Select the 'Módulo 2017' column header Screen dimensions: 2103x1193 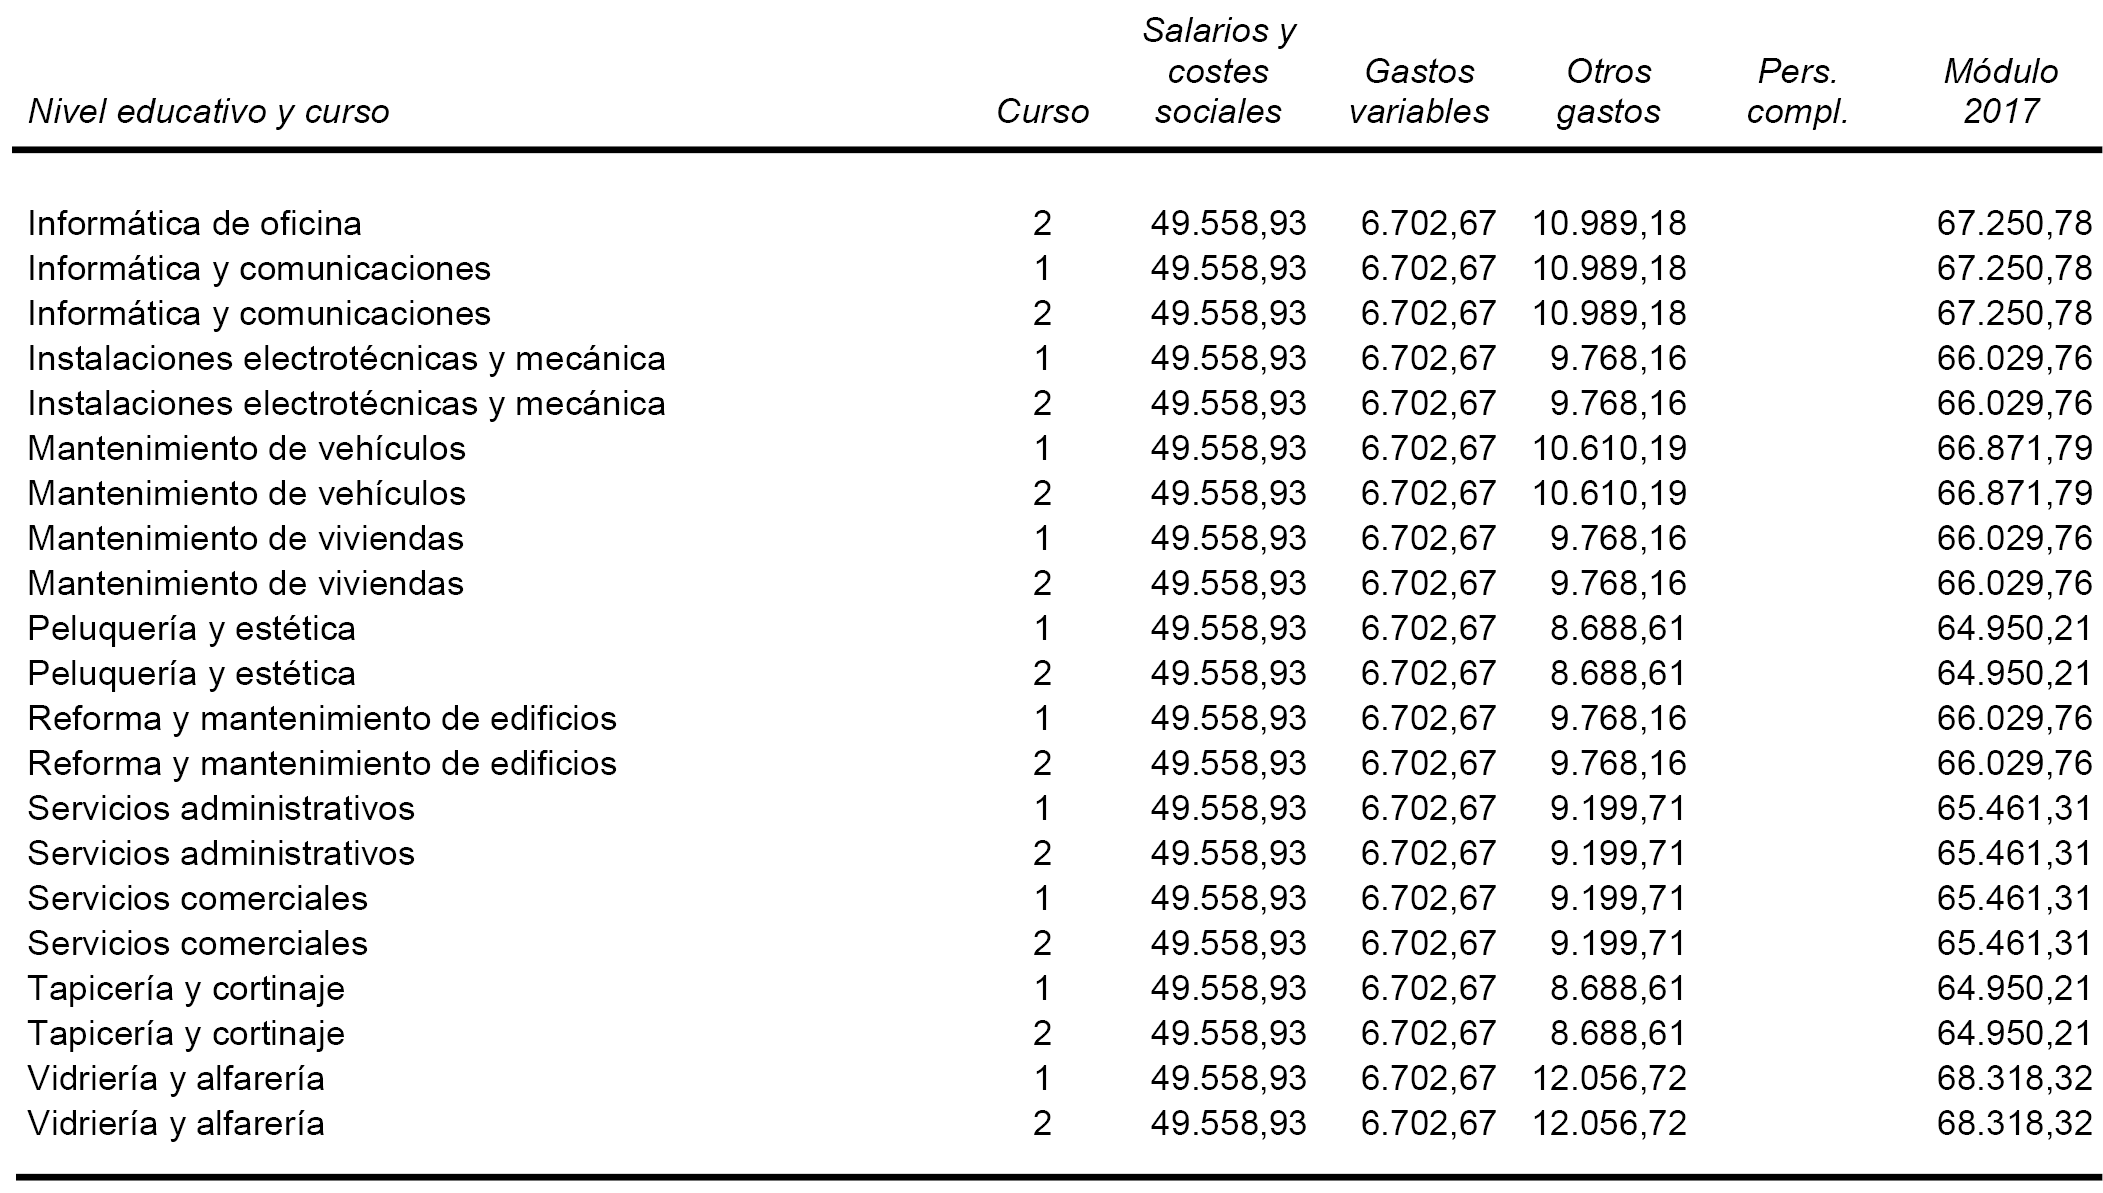coord(2000,91)
